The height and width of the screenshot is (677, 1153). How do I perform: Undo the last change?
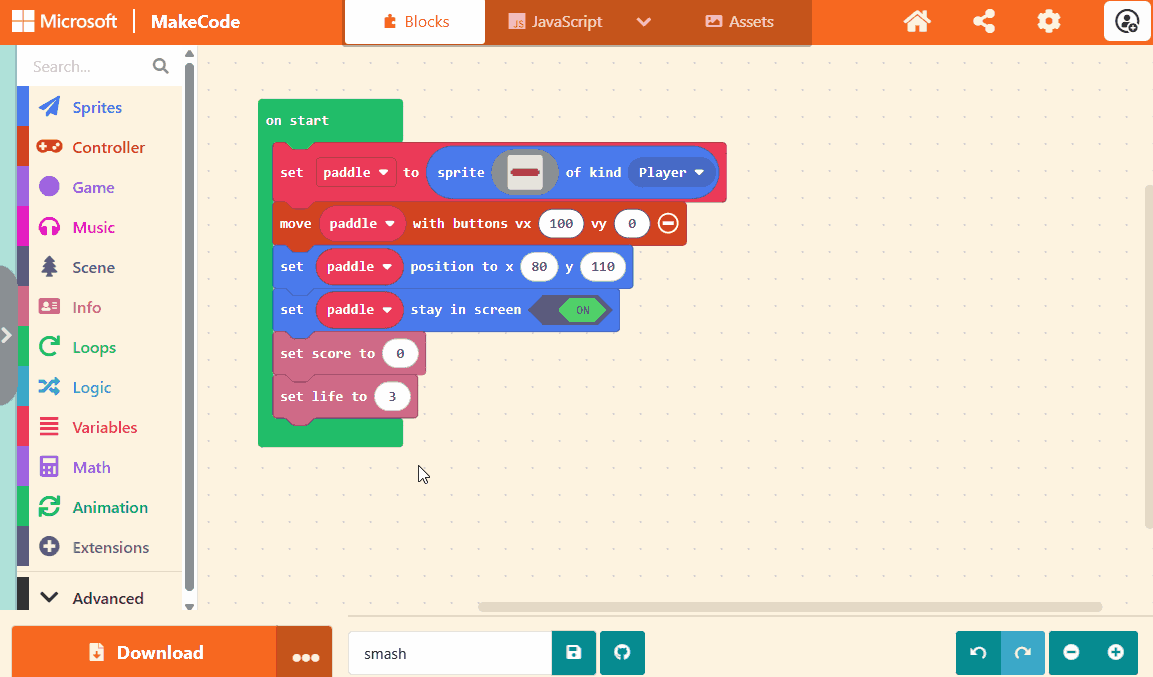tap(978, 653)
